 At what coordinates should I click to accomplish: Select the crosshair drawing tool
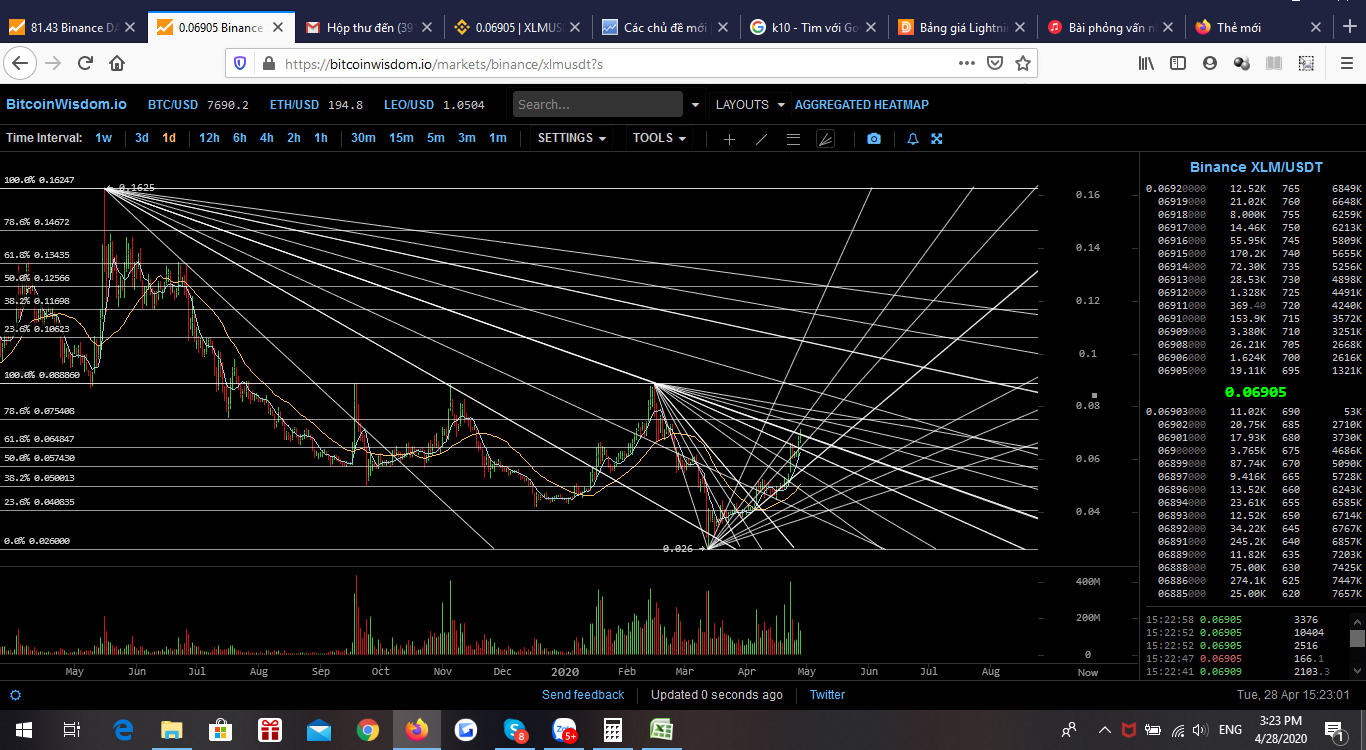(729, 139)
